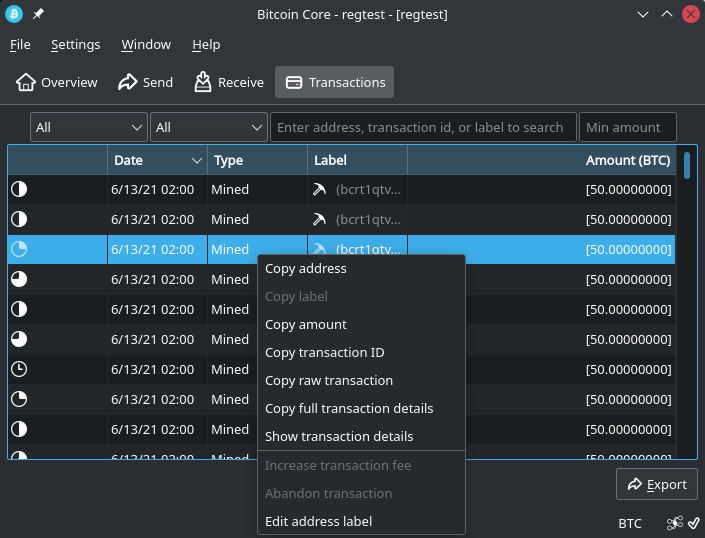Open the Receive page
The height and width of the screenshot is (538, 705).
click(x=228, y=82)
